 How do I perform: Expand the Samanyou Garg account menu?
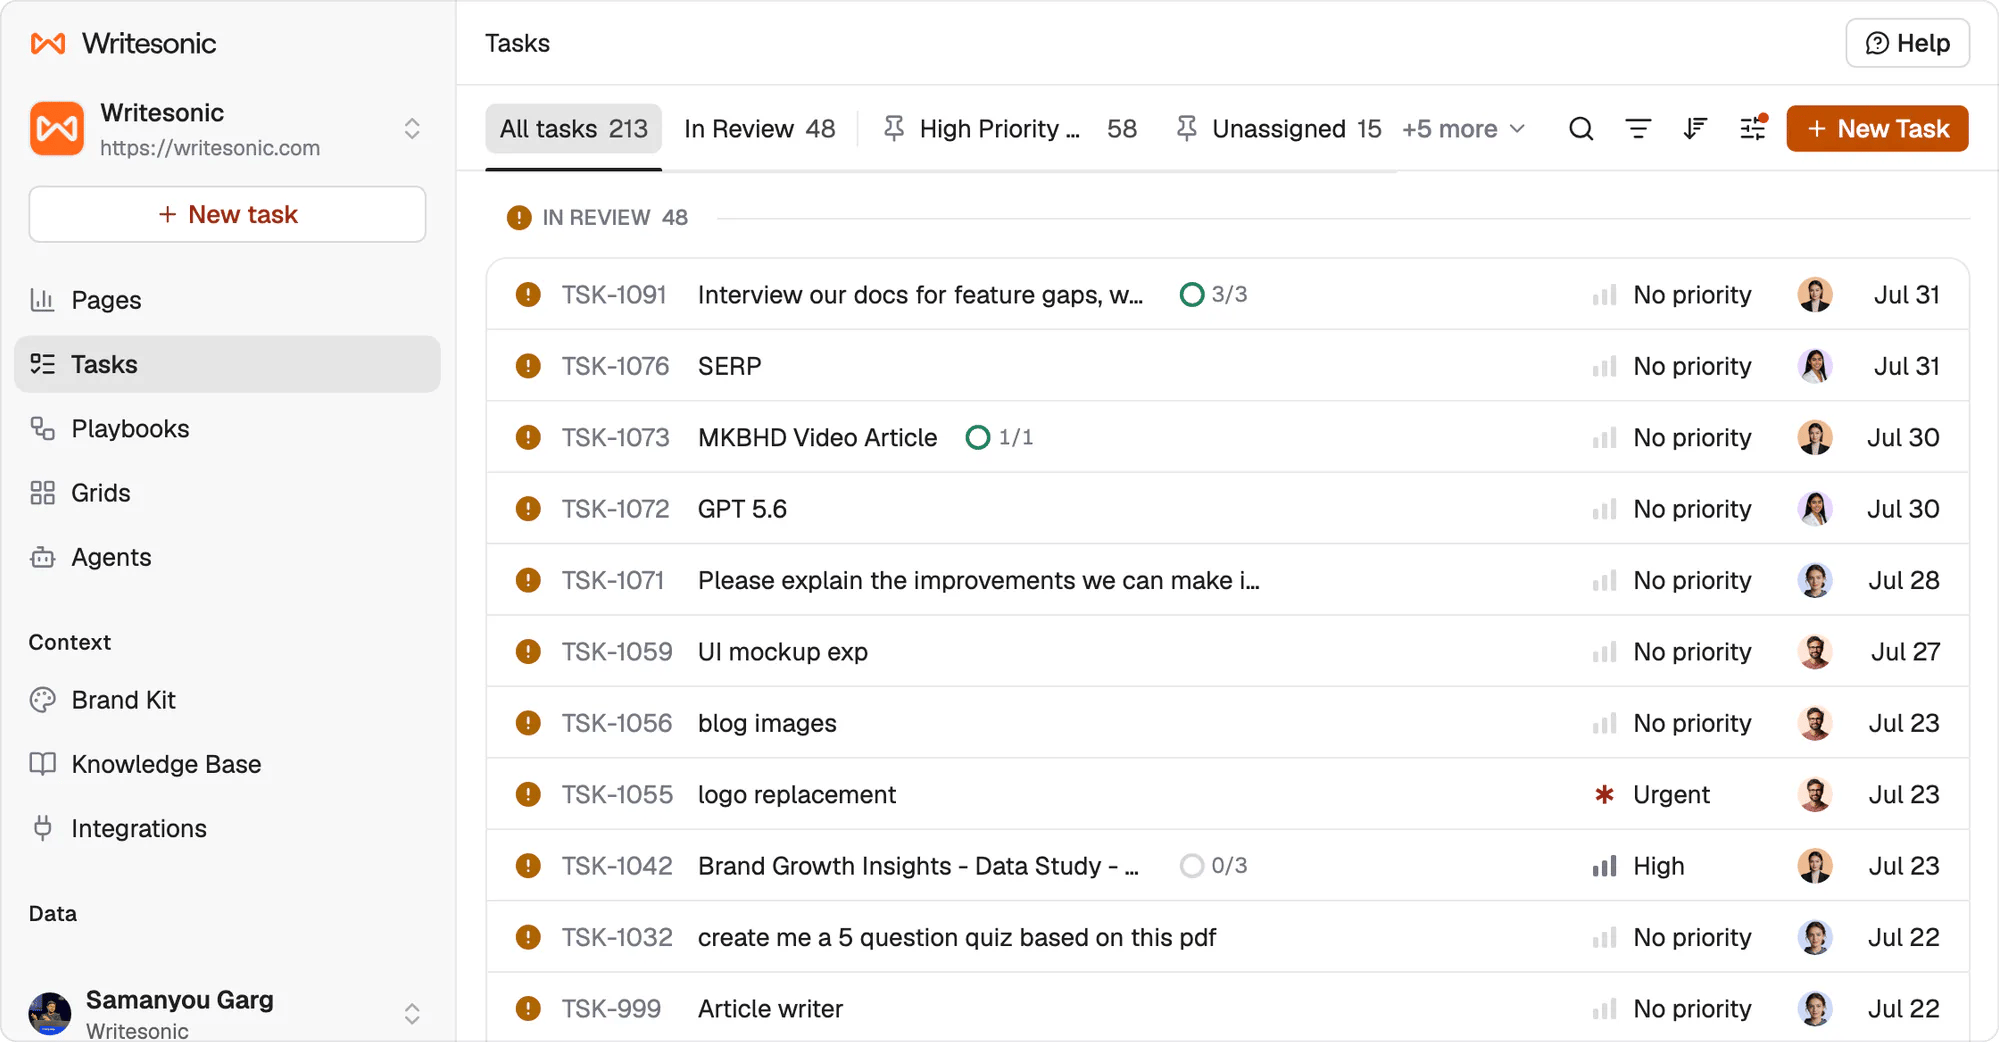click(412, 1014)
